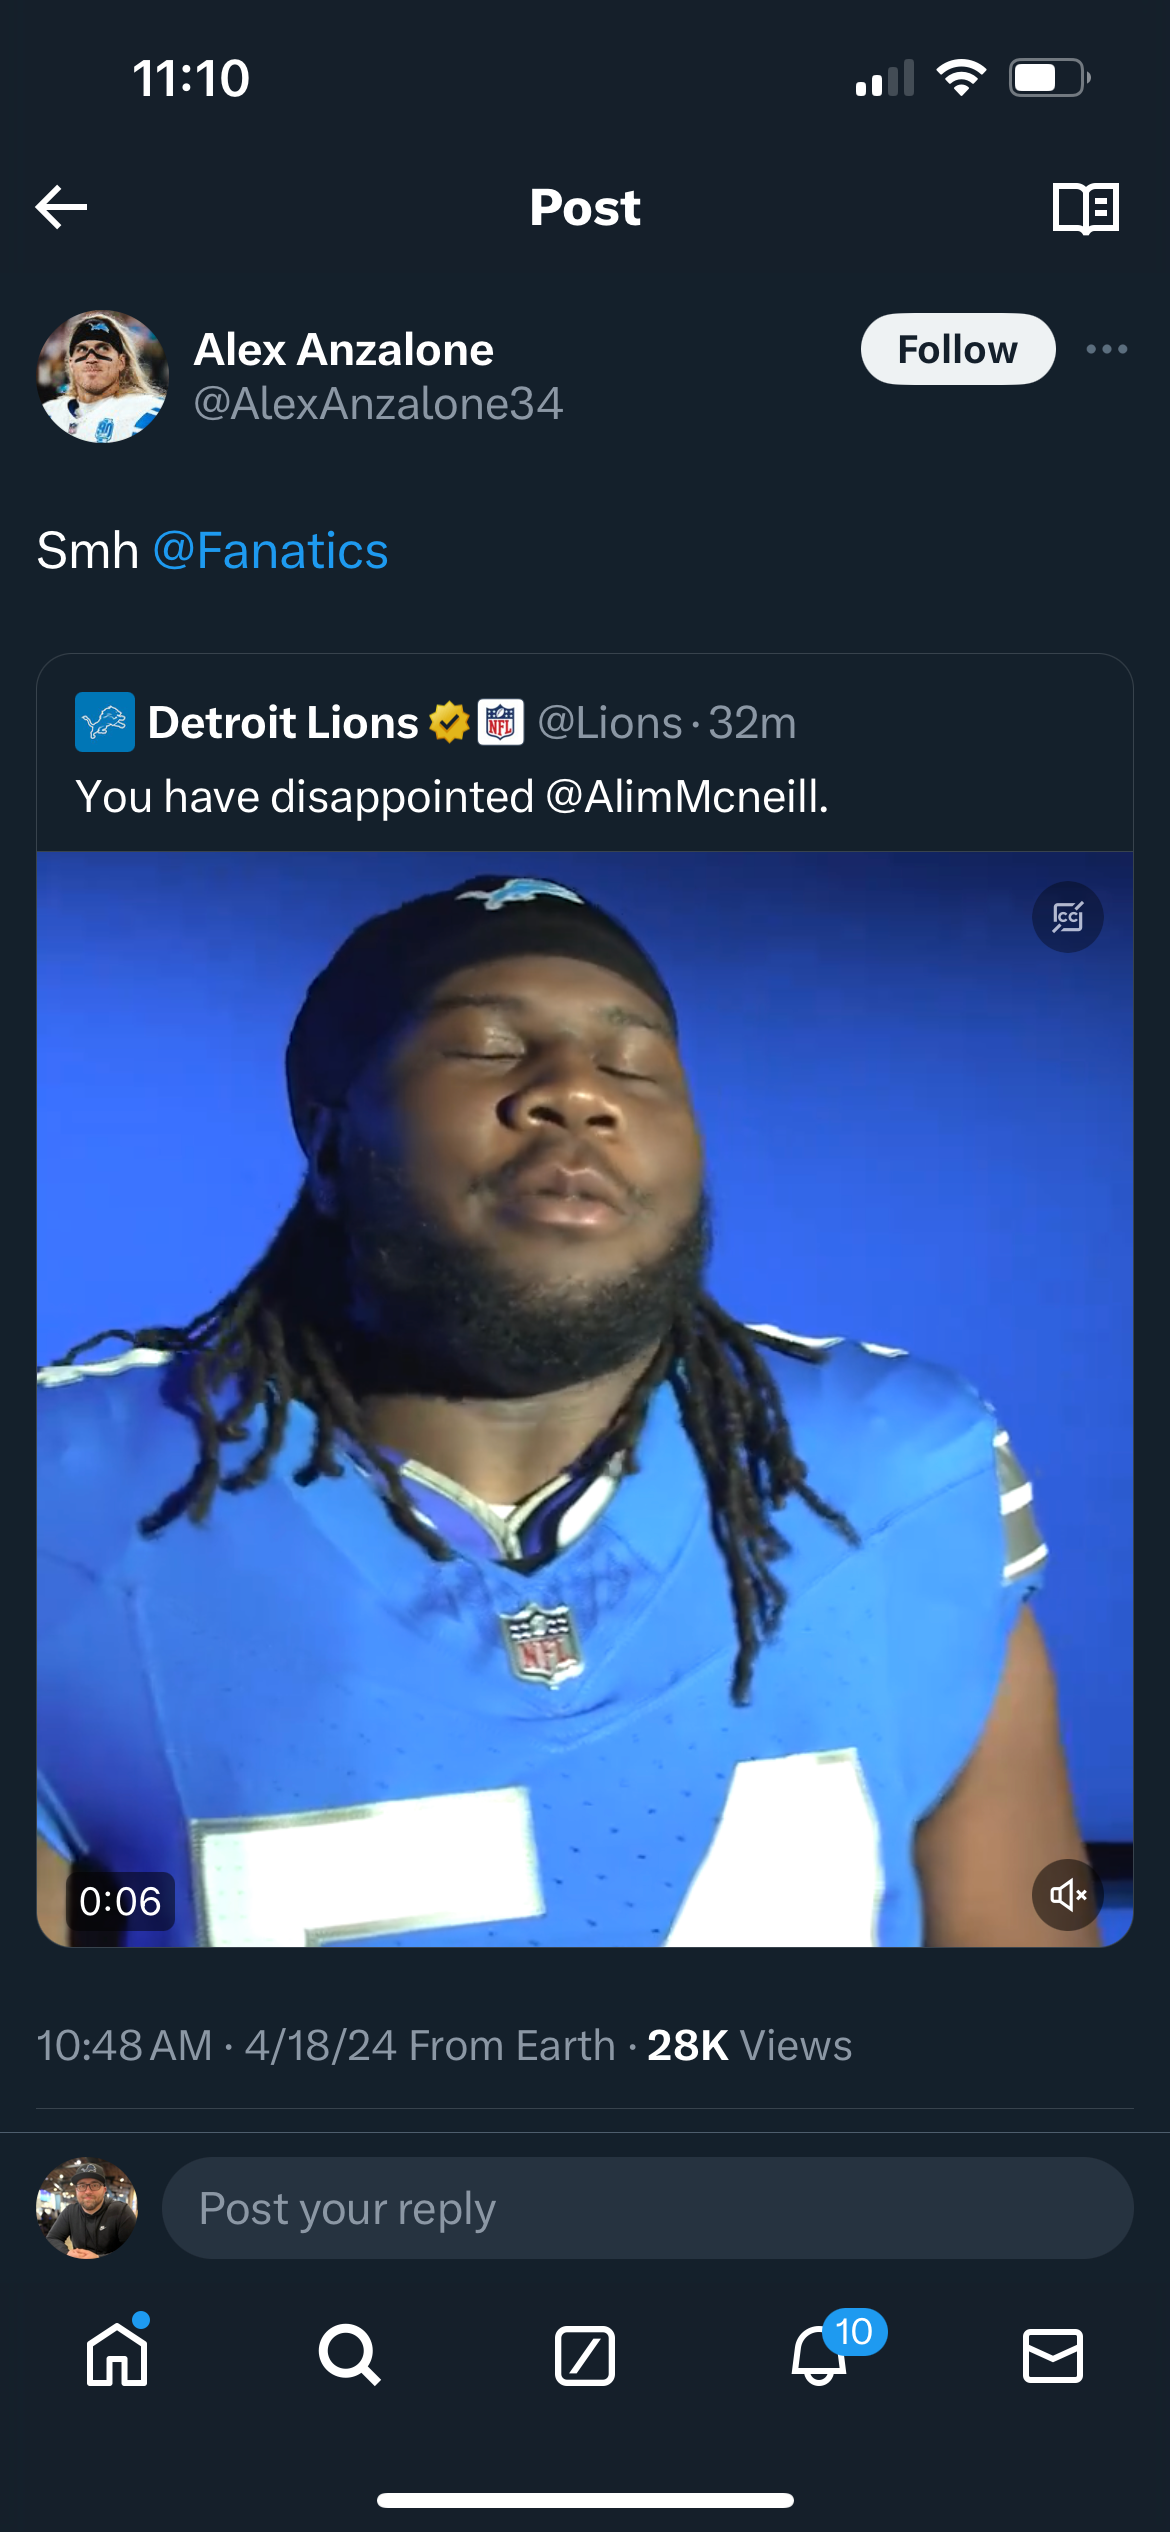1170x2532 pixels.
Task: Play the quoted Lions video
Action: click(585, 1400)
